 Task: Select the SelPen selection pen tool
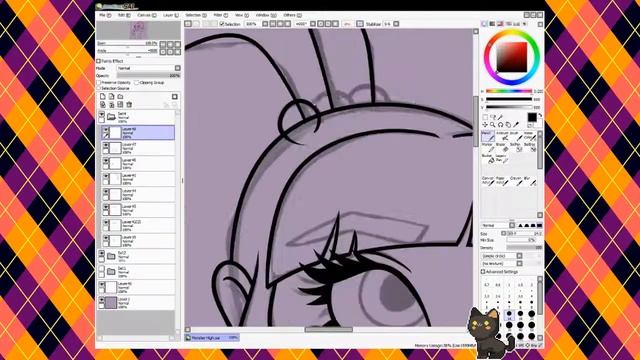click(x=516, y=147)
